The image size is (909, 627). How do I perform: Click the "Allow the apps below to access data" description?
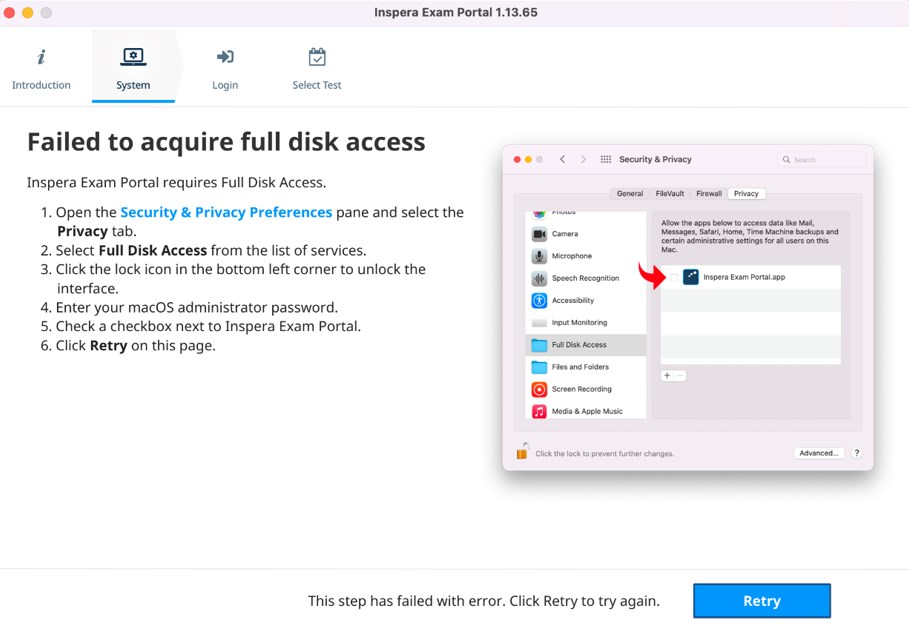[x=750, y=236]
